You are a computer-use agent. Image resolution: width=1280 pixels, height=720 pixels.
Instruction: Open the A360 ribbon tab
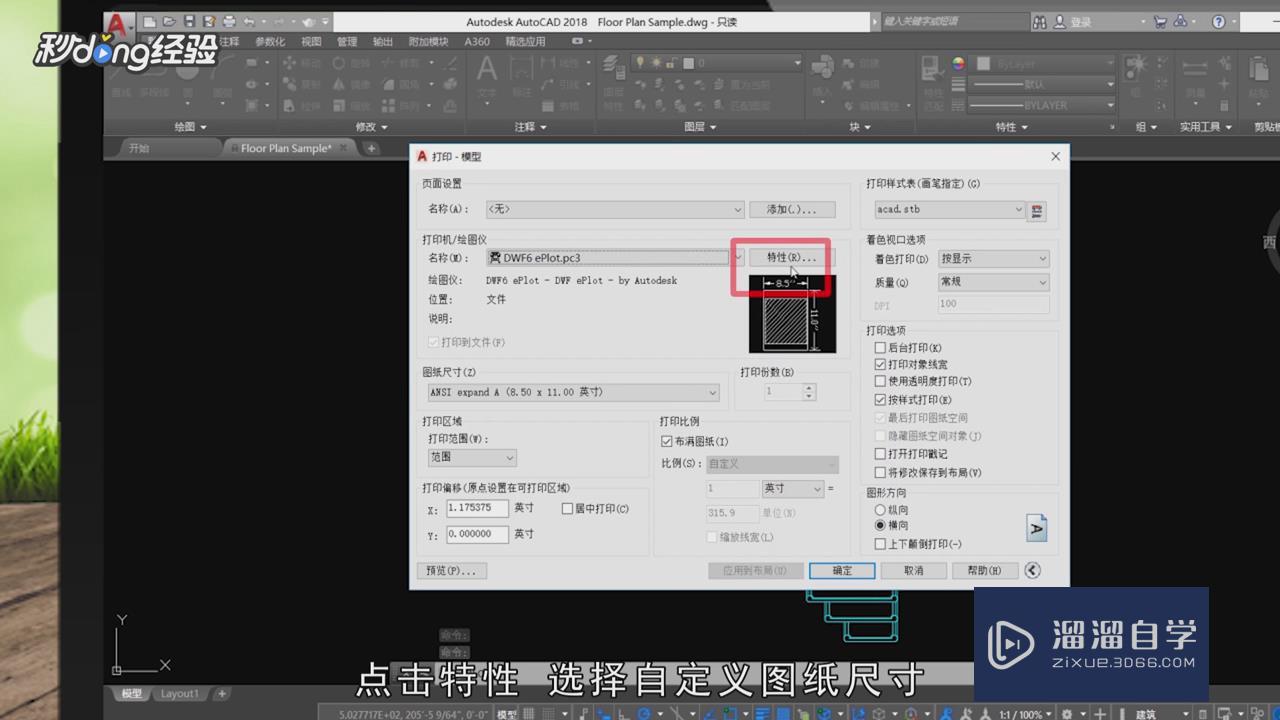477,42
